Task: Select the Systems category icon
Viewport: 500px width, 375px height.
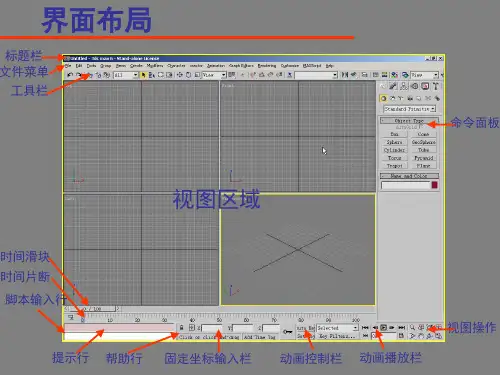Action: click(x=436, y=98)
